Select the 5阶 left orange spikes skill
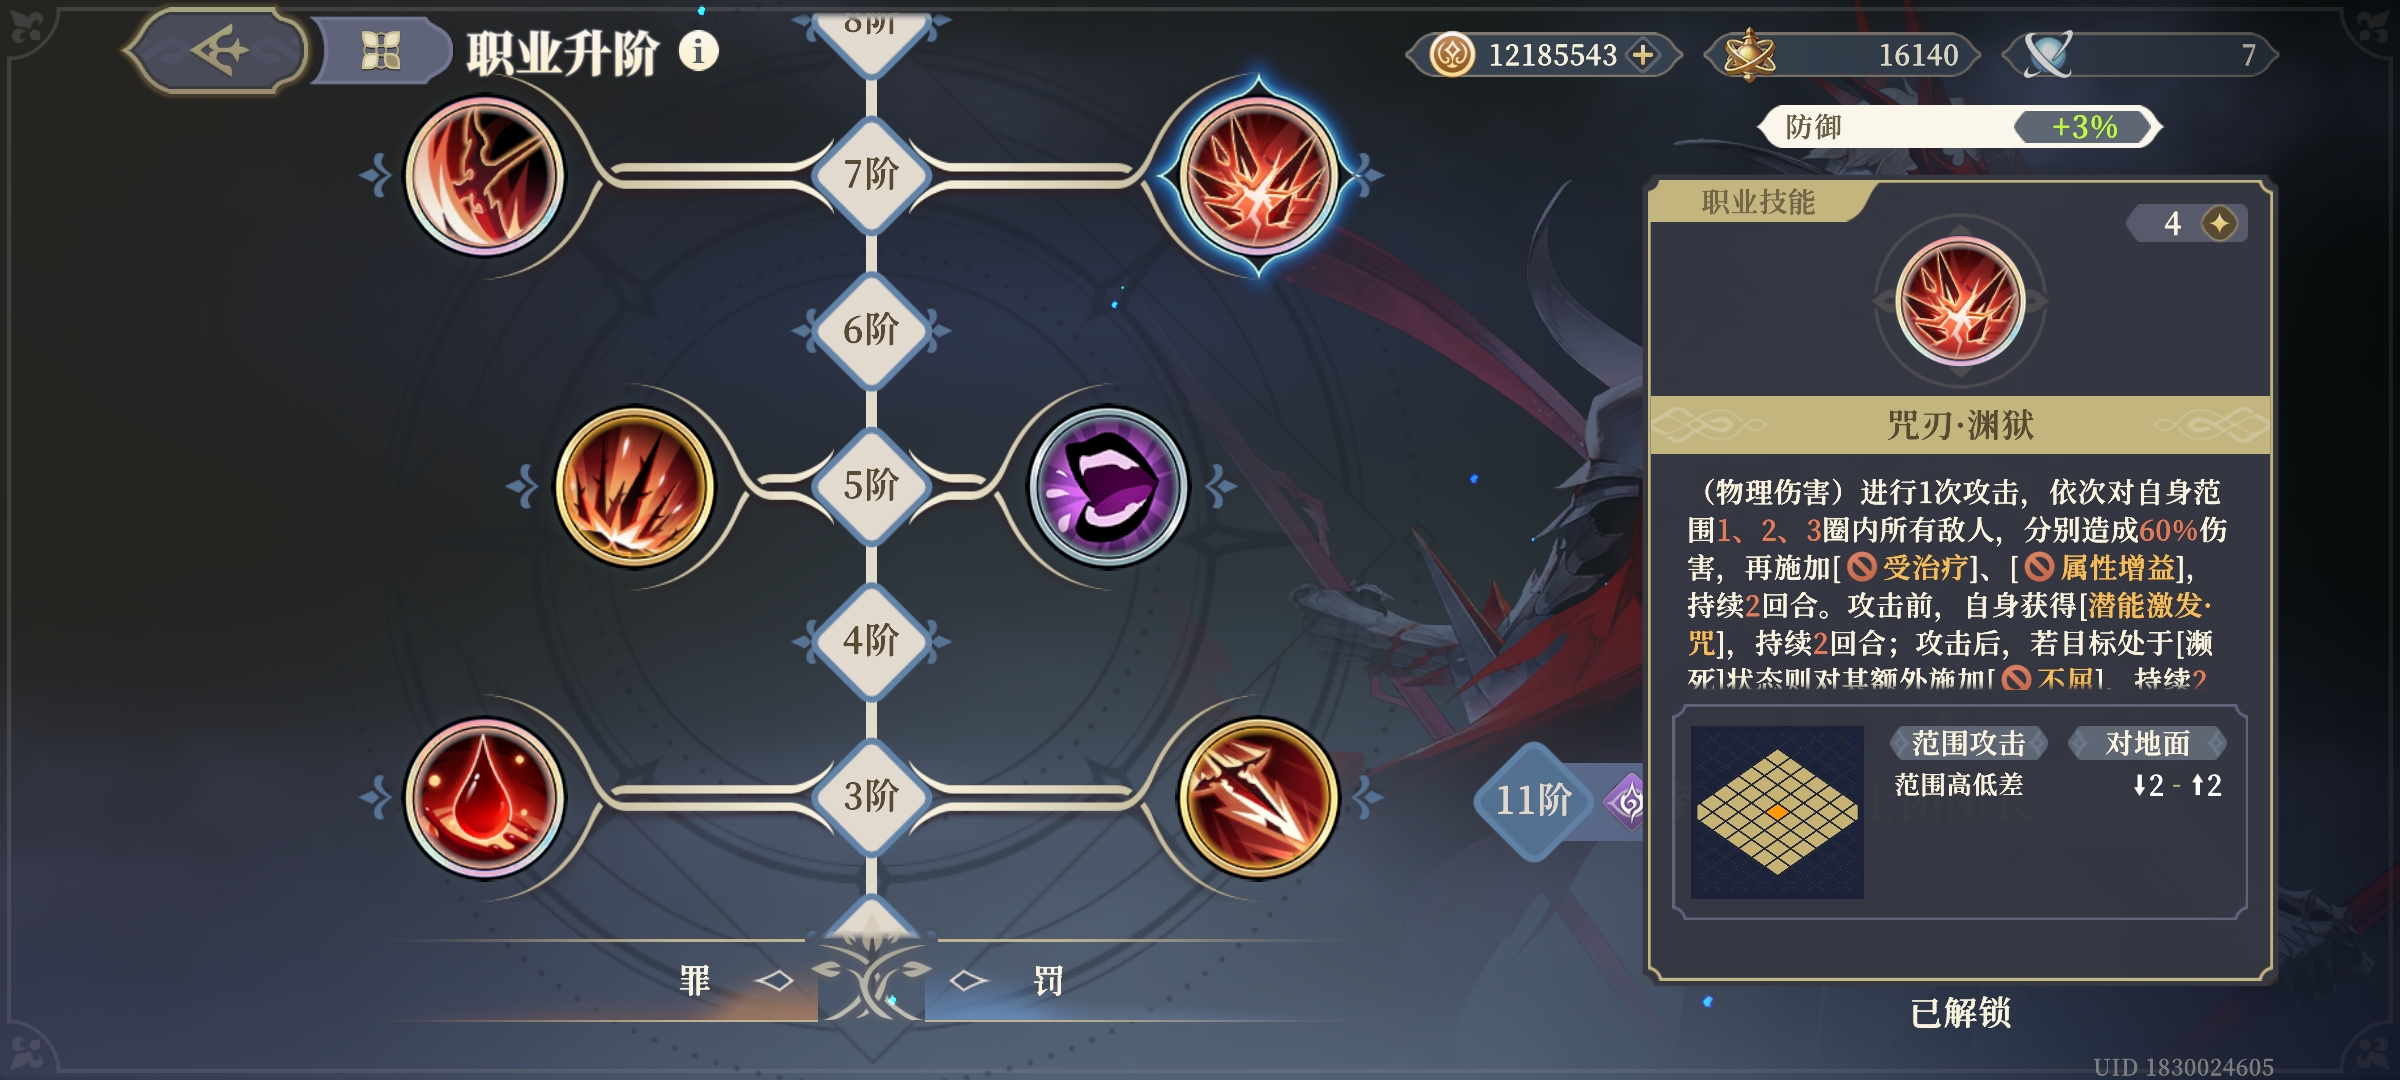Screen dimensions: 2400x1080 pos(635,487)
